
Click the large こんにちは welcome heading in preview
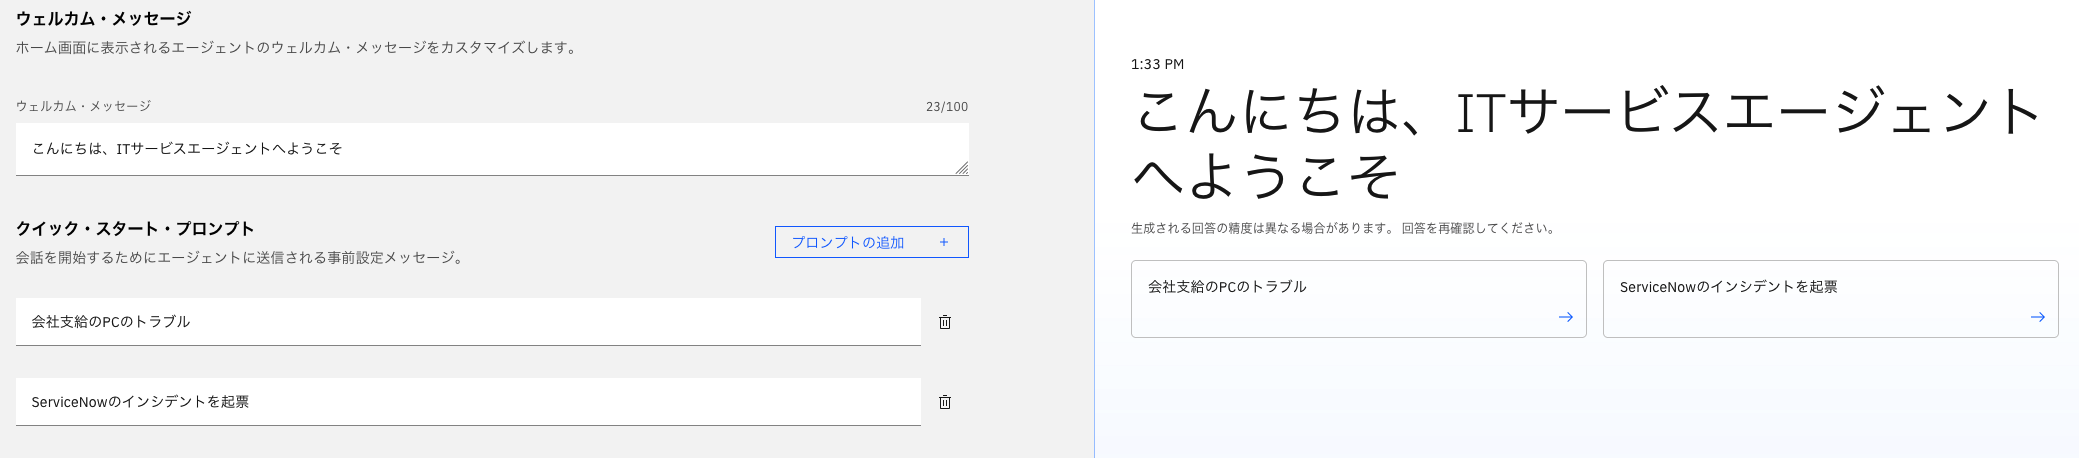coord(1585,143)
